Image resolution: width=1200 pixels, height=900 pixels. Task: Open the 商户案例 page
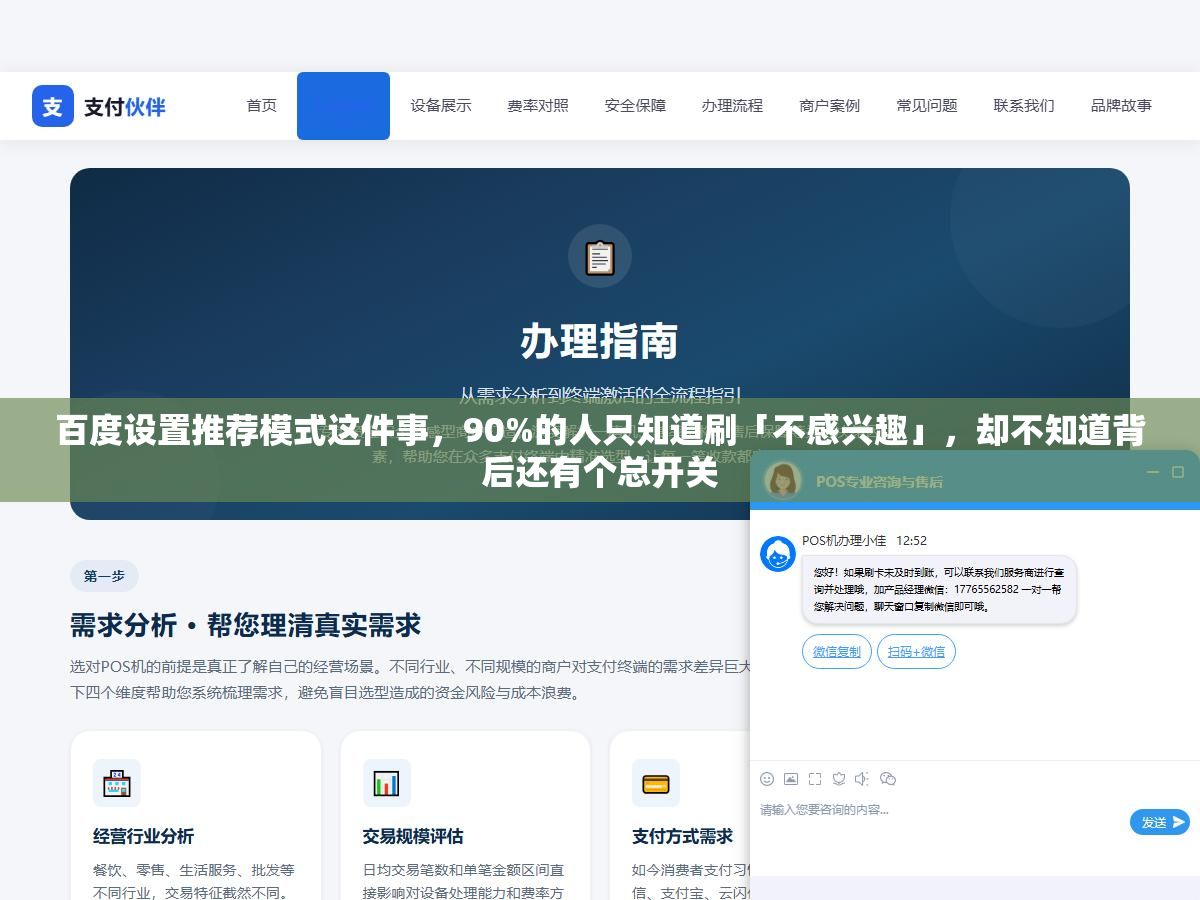830,105
